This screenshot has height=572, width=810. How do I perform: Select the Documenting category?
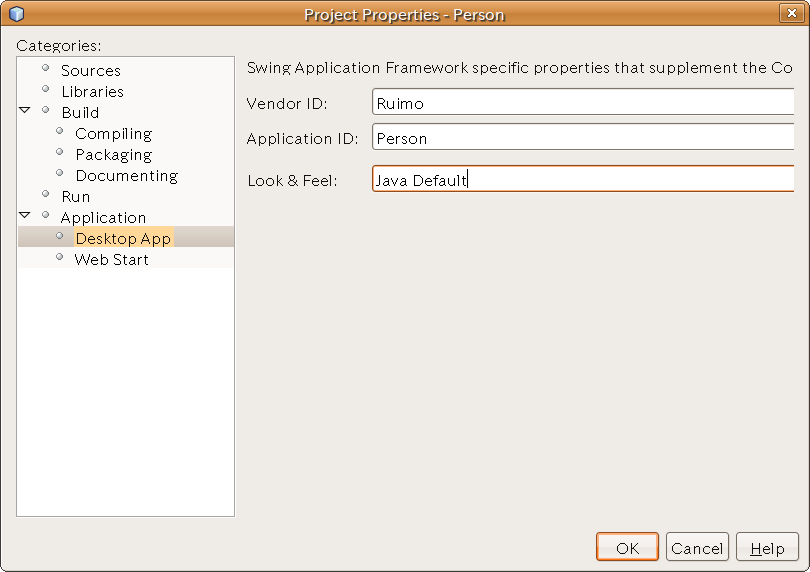point(126,176)
